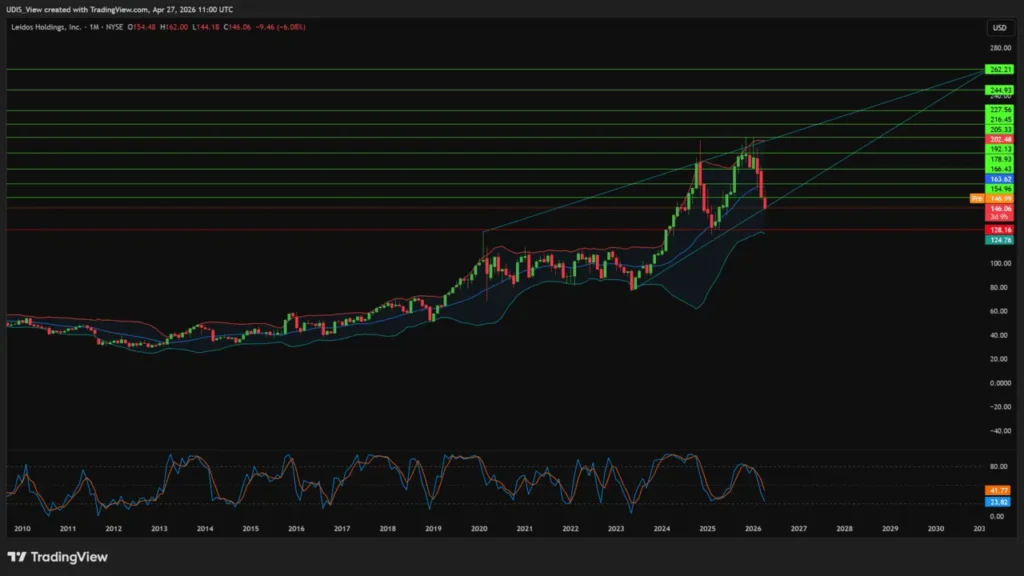Select the 227.56 green price label
This screenshot has width=1024, height=576.
pos(999,110)
